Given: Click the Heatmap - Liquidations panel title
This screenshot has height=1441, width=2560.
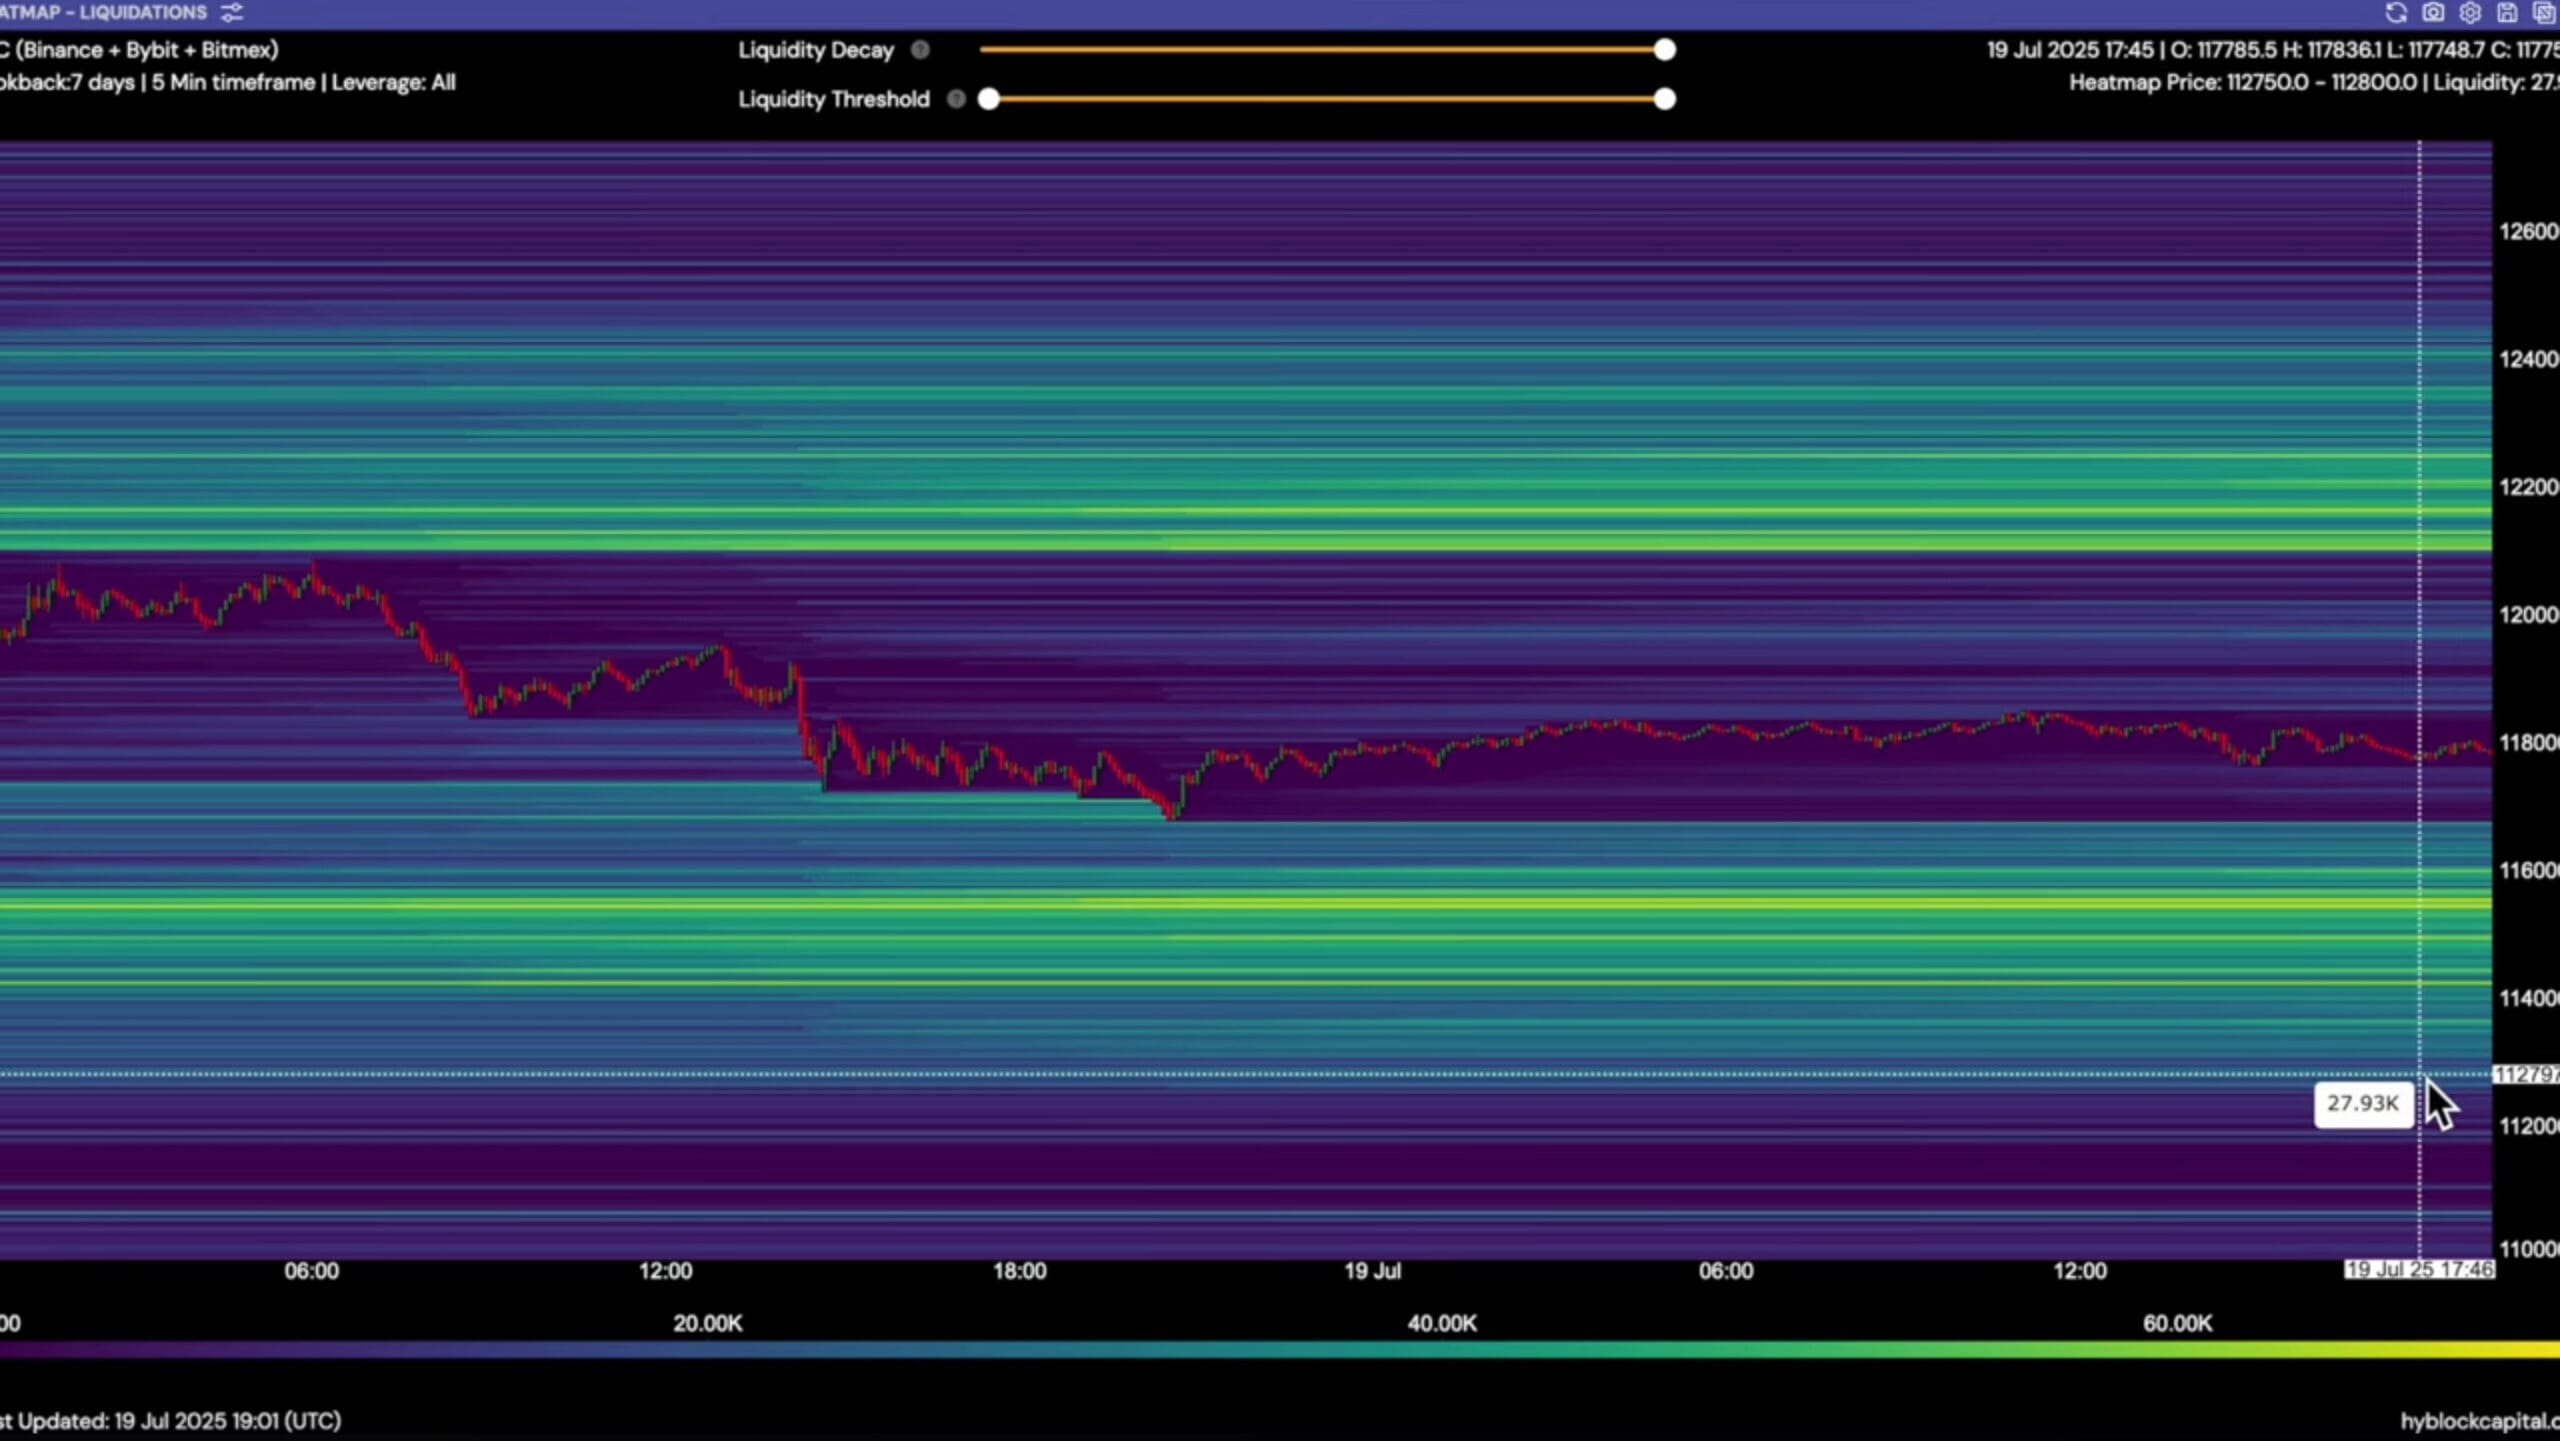Looking at the screenshot, I should pyautogui.click(x=104, y=13).
